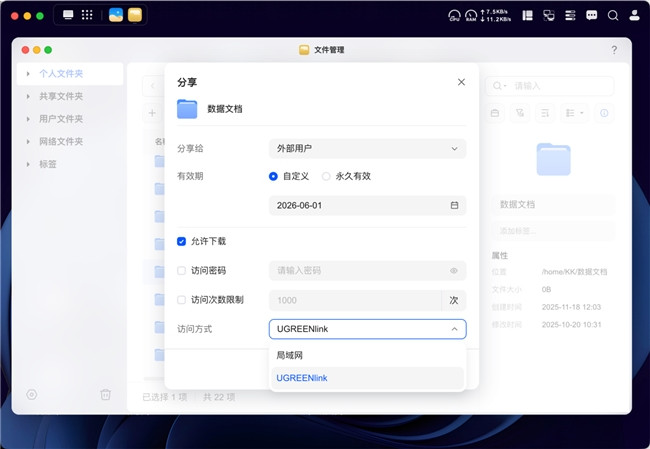Viewport: 650px width, 449px height.
Task: Expand 共享文件夹 tree arrow
Action: point(28,96)
